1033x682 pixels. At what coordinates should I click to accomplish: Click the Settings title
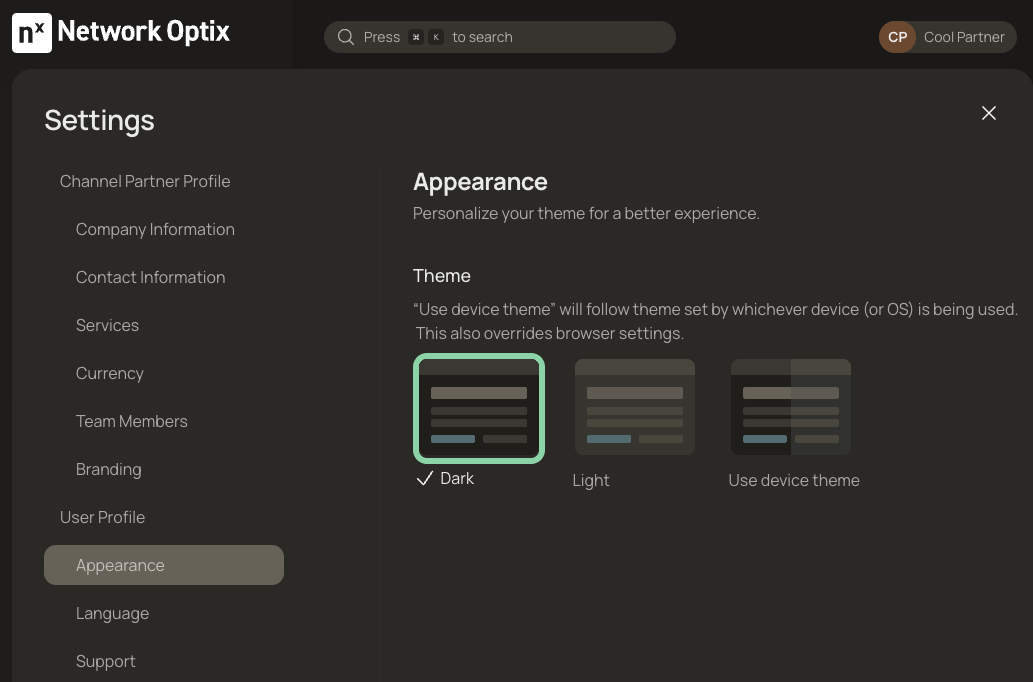click(99, 121)
